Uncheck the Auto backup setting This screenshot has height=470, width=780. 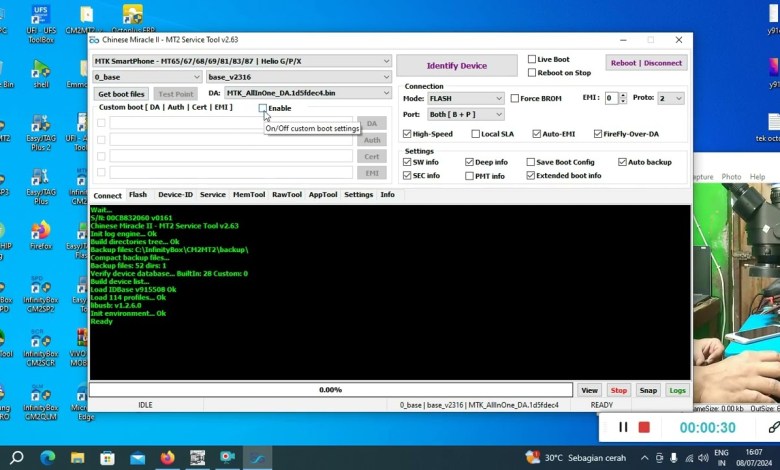(x=622, y=162)
